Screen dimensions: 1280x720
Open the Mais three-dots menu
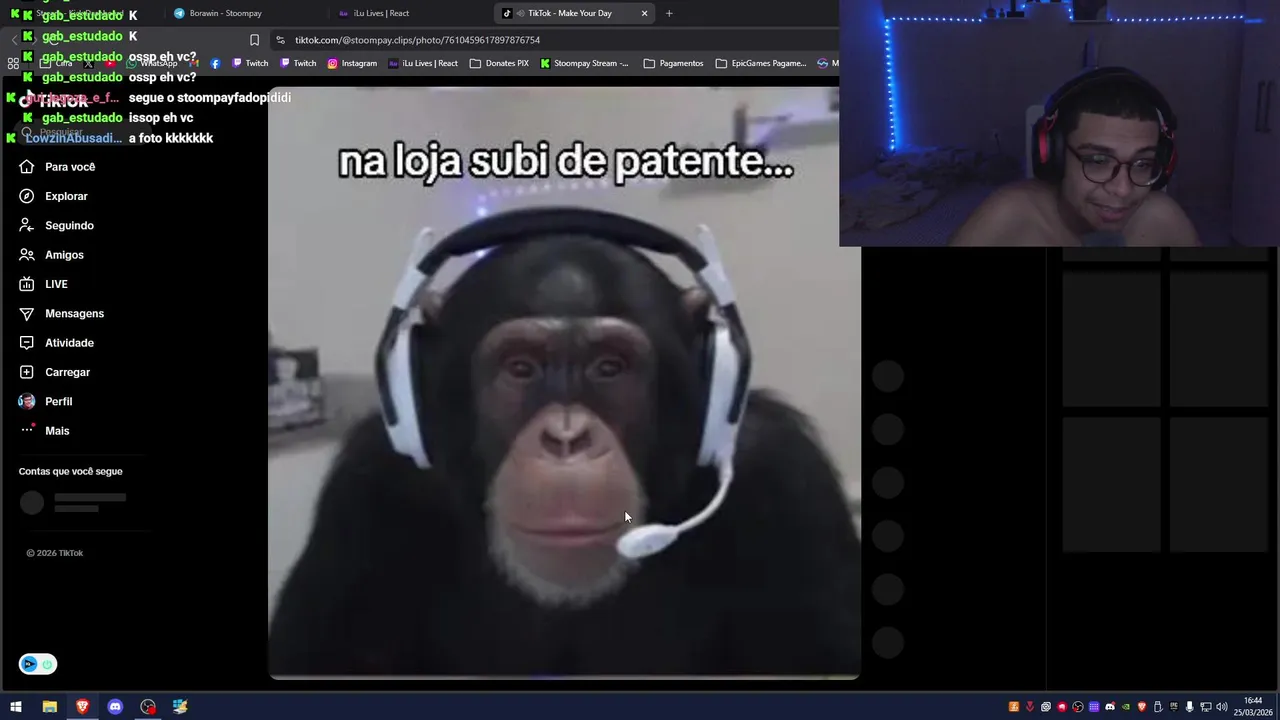(x=27, y=430)
